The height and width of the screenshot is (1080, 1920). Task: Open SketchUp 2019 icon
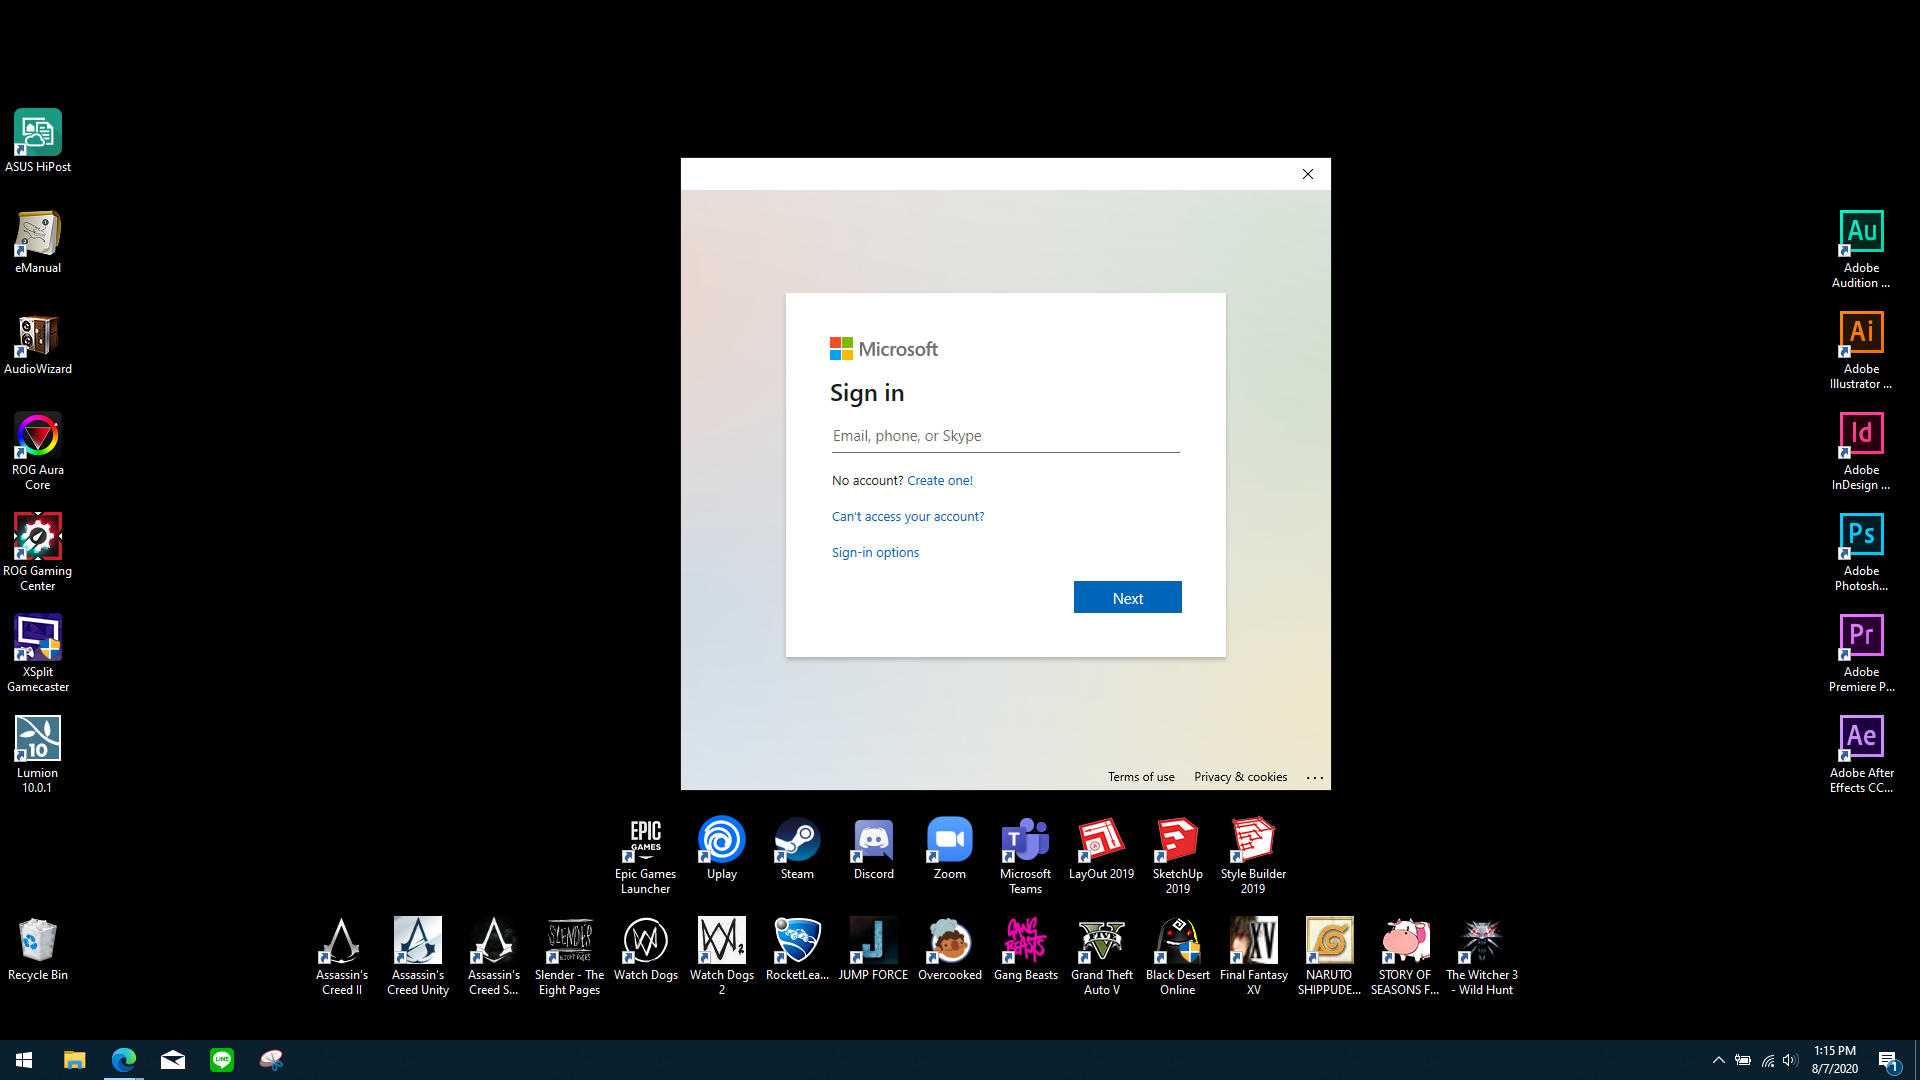(x=1177, y=854)
